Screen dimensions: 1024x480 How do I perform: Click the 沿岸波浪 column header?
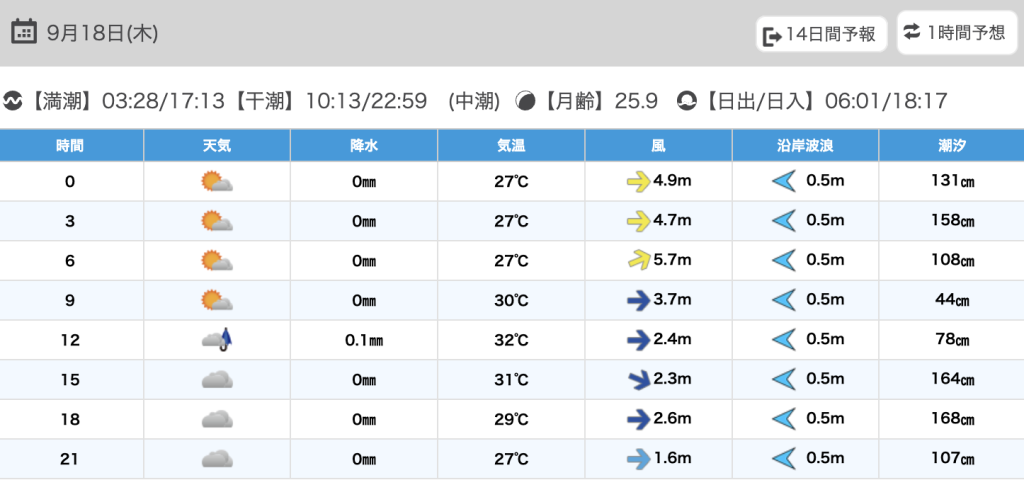pos(805,145)
